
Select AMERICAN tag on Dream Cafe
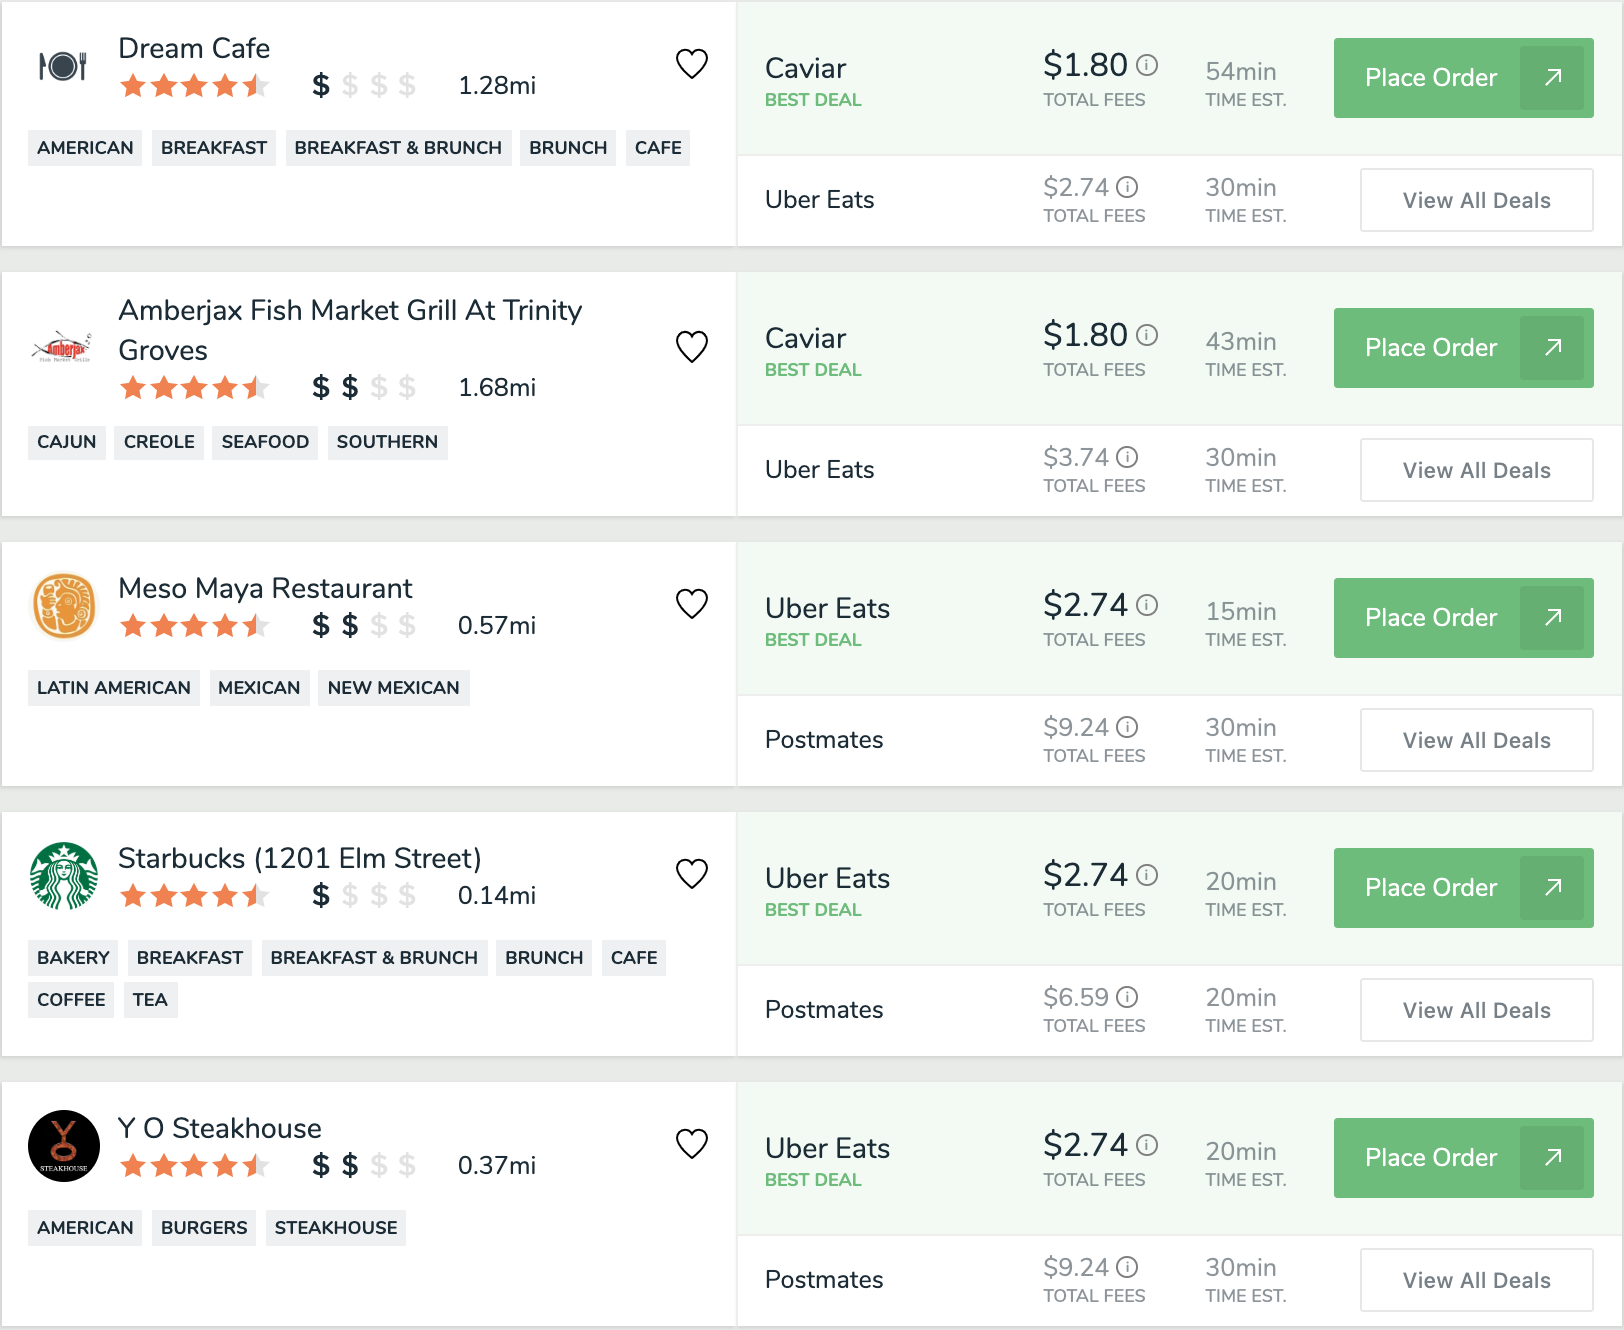[85, 148]
